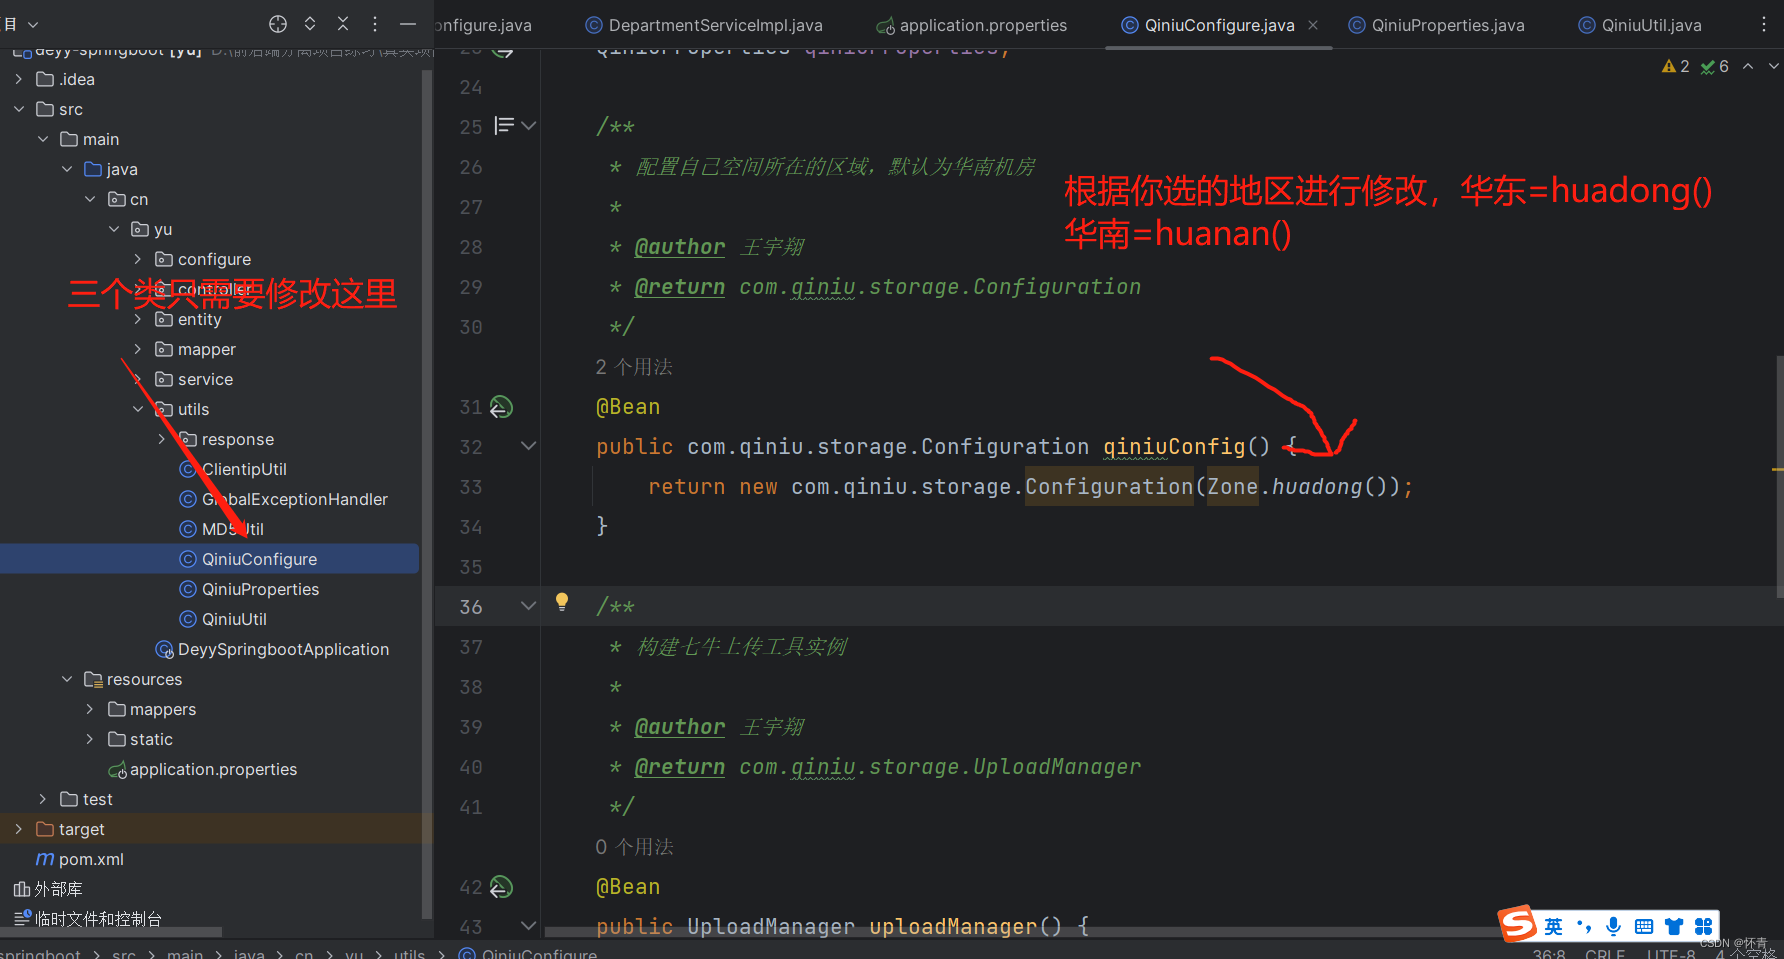The image size is (1784, 959).
Task: Select QiniuUtil in the project tree
Action: [233, 618]
